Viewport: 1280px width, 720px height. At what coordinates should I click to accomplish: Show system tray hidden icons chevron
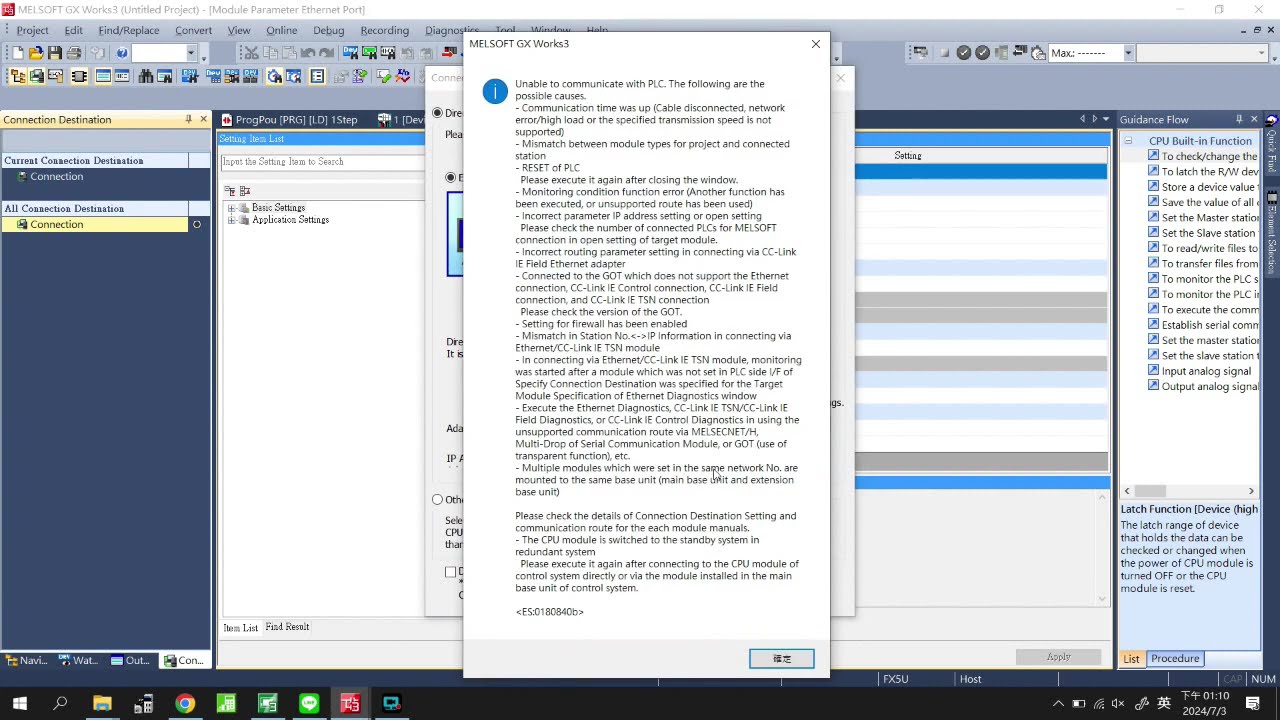pyautogui.click(x=1059, y=704)
